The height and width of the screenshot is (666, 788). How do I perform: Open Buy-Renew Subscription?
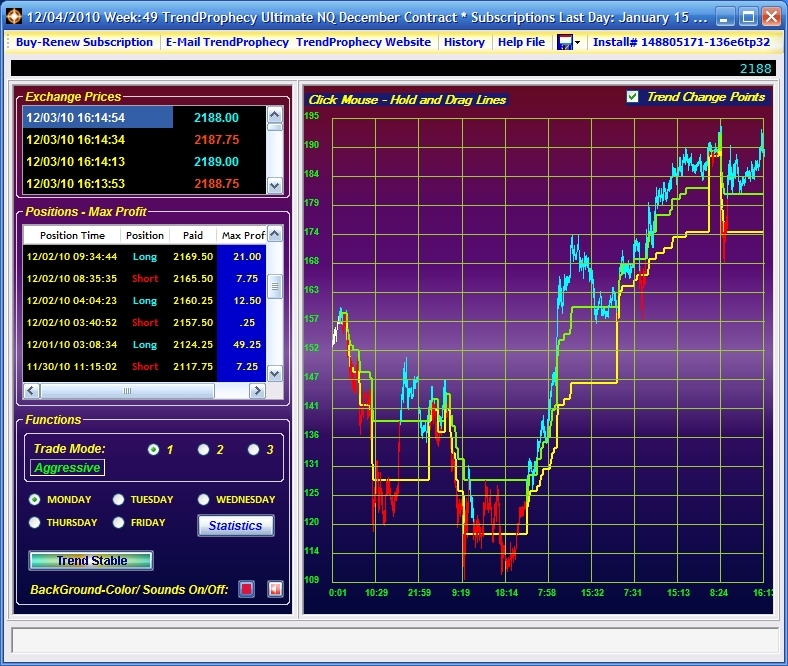coord(84,42)
